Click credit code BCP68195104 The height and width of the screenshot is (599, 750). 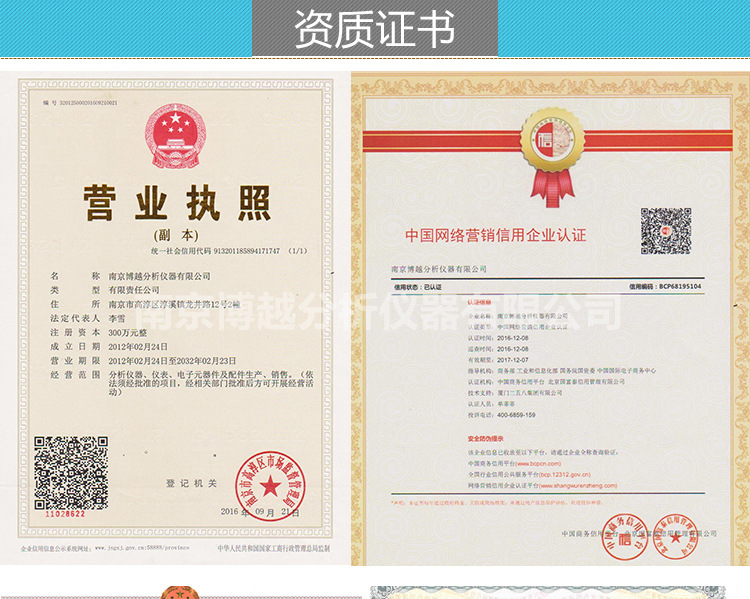pyautogui.click(x=680, y=287)
